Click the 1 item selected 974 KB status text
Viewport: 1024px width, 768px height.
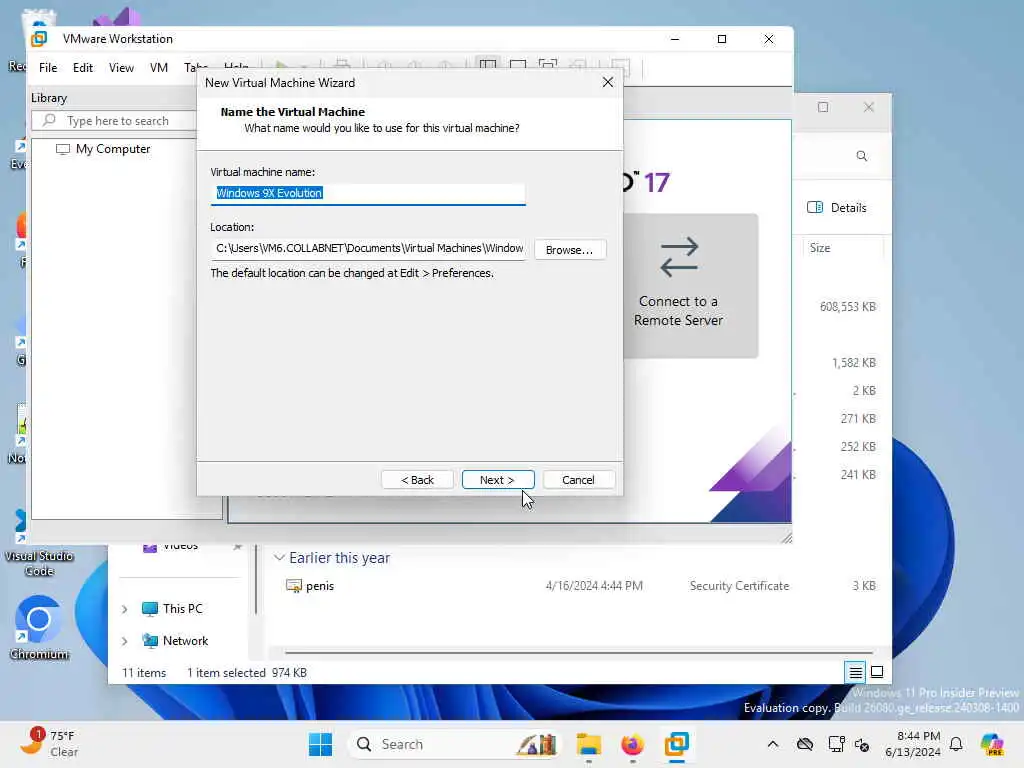click(x=247, y=673)
